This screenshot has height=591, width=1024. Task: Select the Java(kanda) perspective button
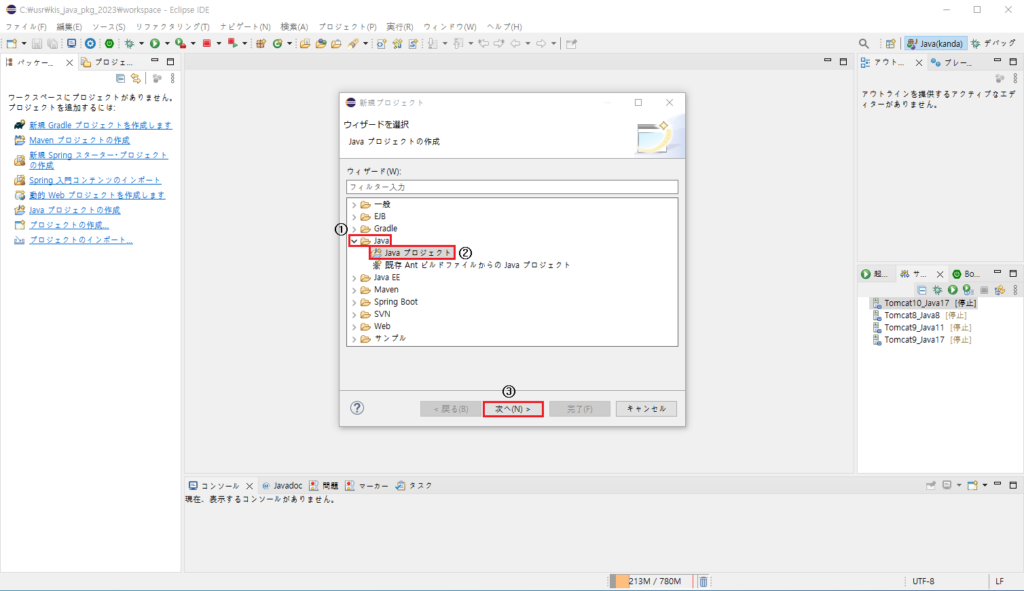click(x=935, y=44)
